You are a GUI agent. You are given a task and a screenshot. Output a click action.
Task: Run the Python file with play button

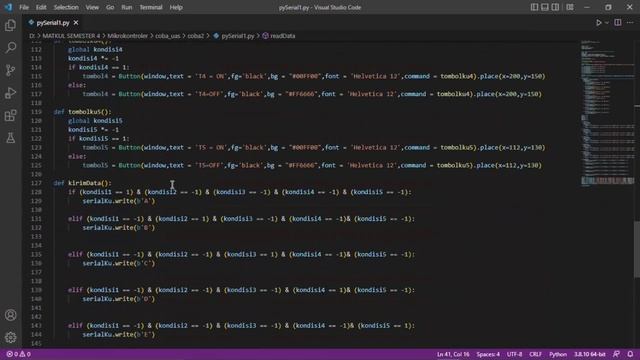pyautogui.click(x=598, y=23)
